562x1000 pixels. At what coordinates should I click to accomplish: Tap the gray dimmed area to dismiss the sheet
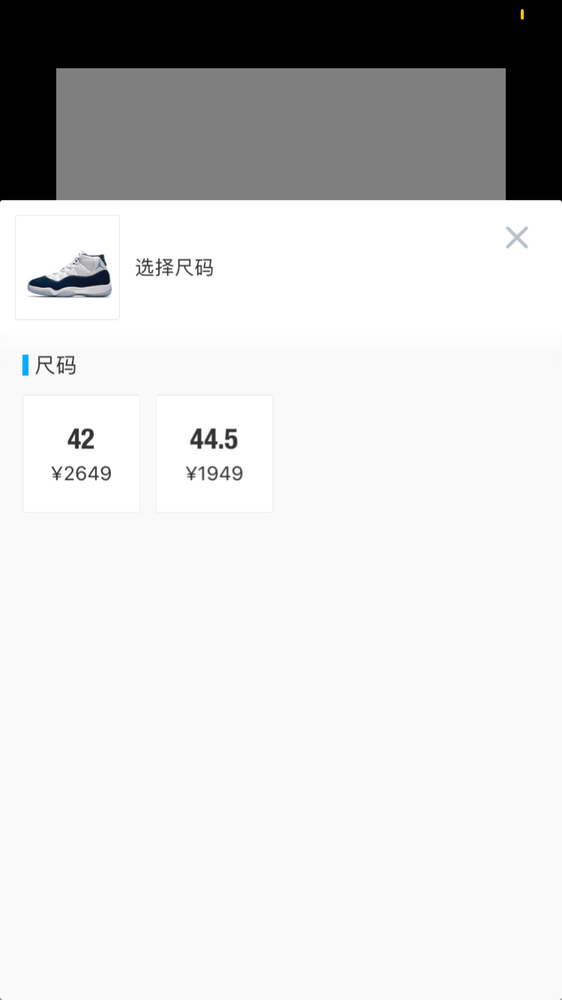coord(281,134)
